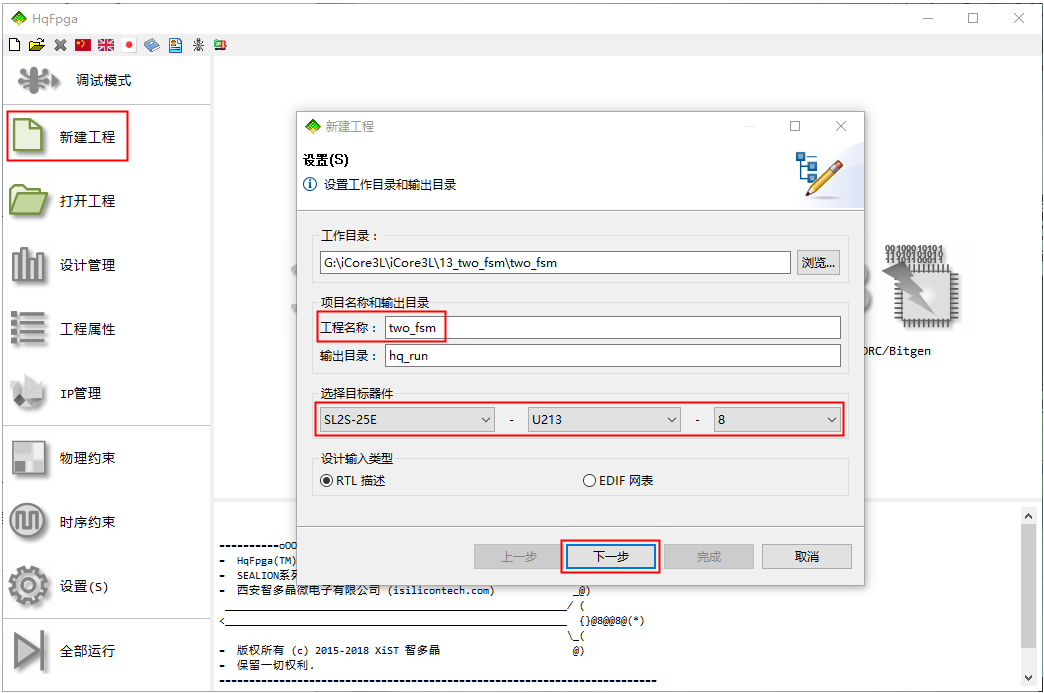
Task: Switch language using the Japanese flag icon
Action: (129, 45)
